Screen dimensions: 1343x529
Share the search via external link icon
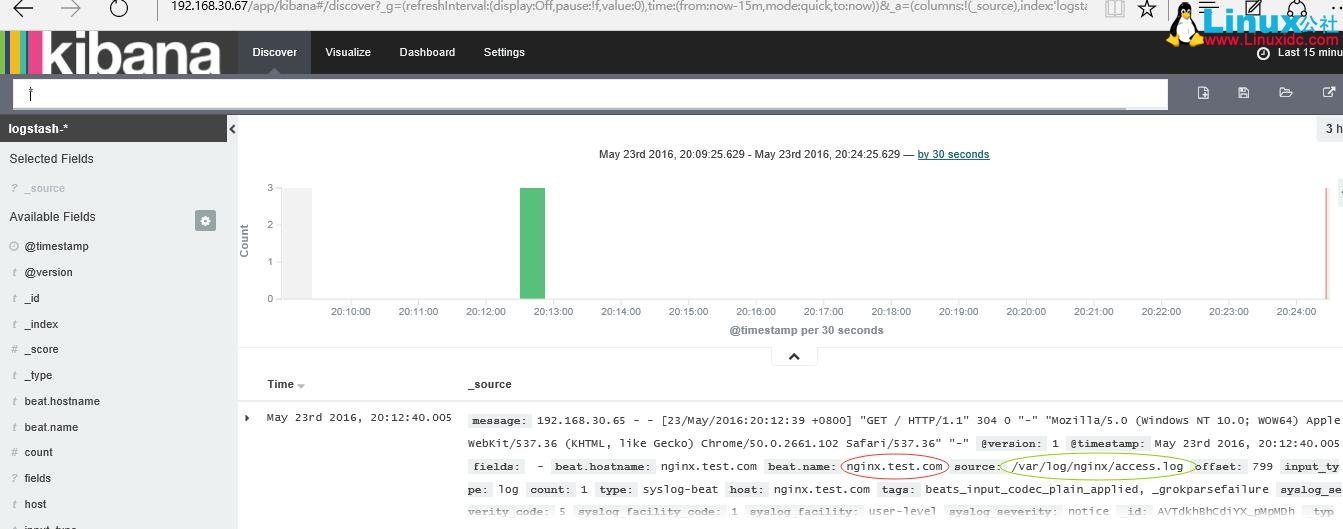(x=1327, y=93)
